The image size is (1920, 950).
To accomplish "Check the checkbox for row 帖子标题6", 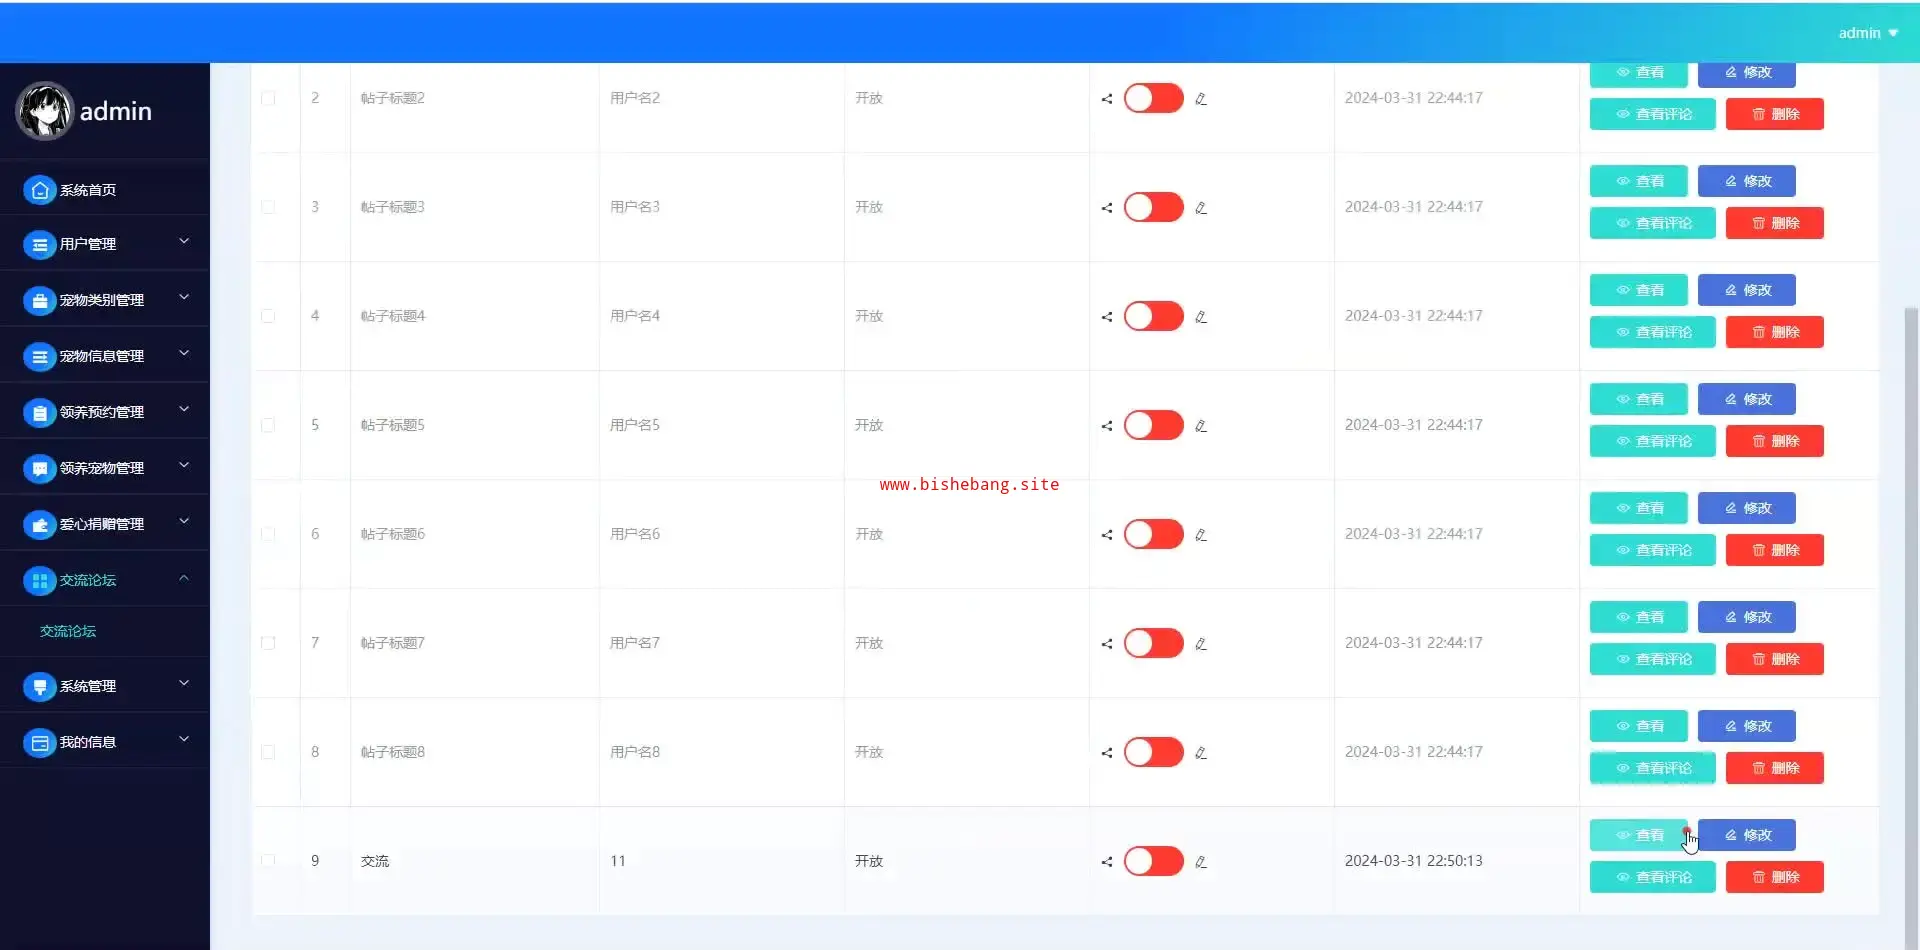I will pos(268,534).
